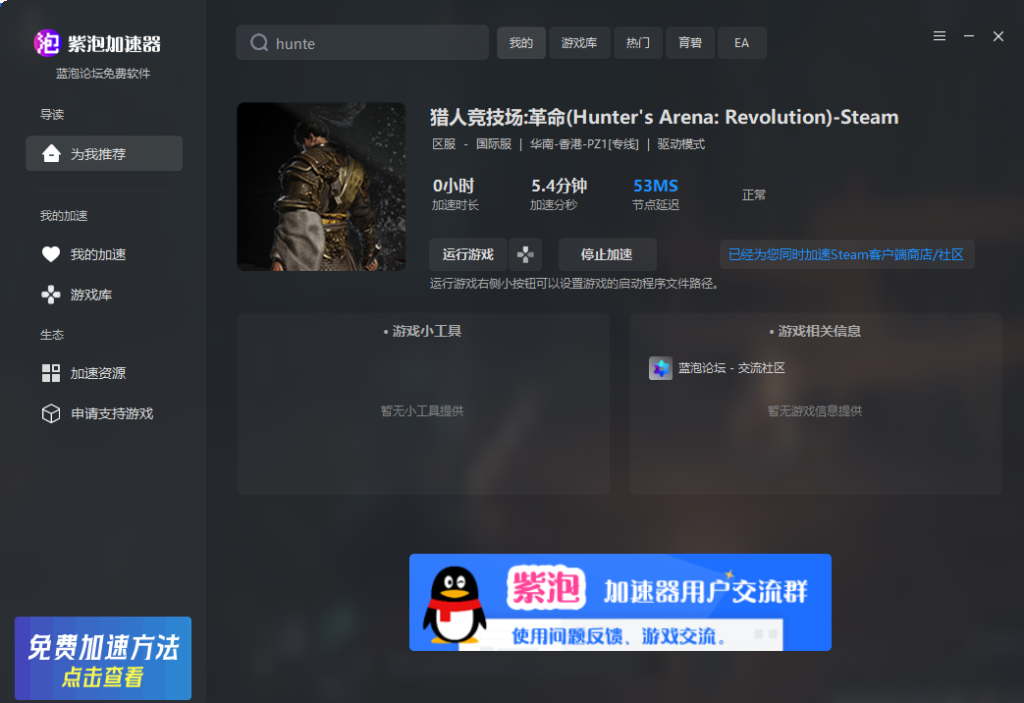Click the 0小时 acceleration duration
The width and height of the screenshot is (1024, 703).
tap(453, 186)
